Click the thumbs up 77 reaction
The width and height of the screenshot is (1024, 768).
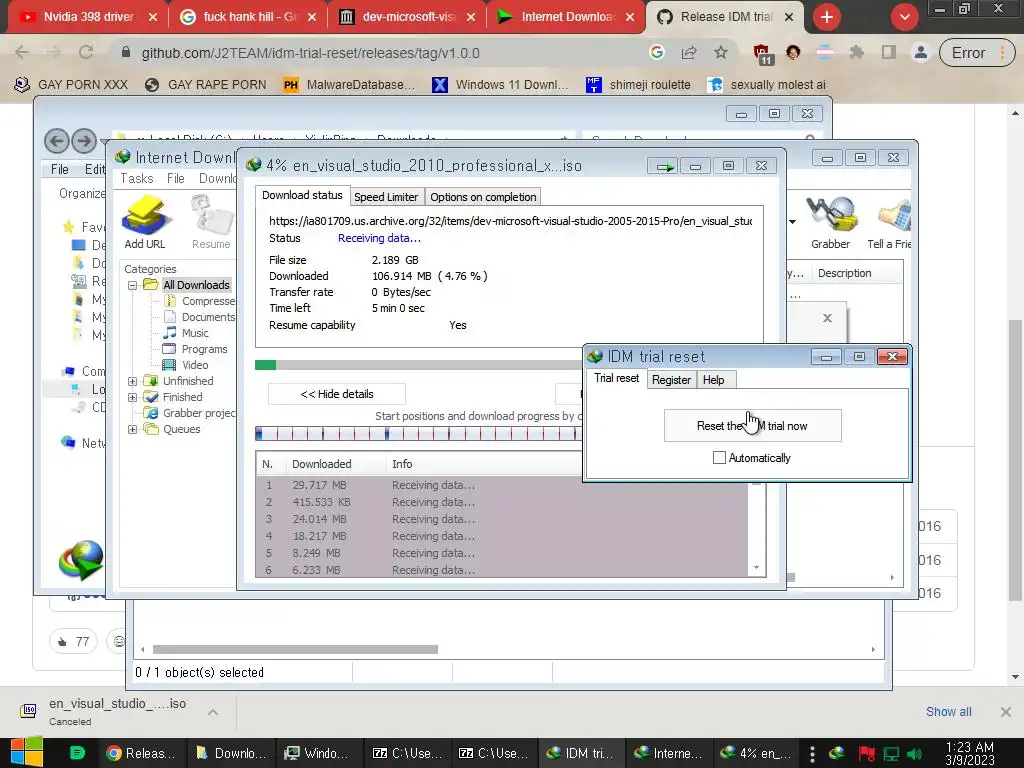coord(73,641)
